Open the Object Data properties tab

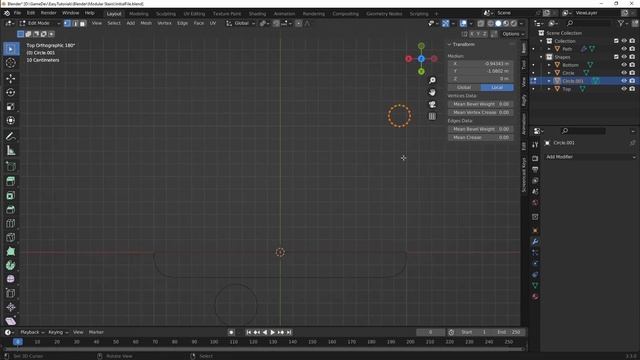click(535, 286)
